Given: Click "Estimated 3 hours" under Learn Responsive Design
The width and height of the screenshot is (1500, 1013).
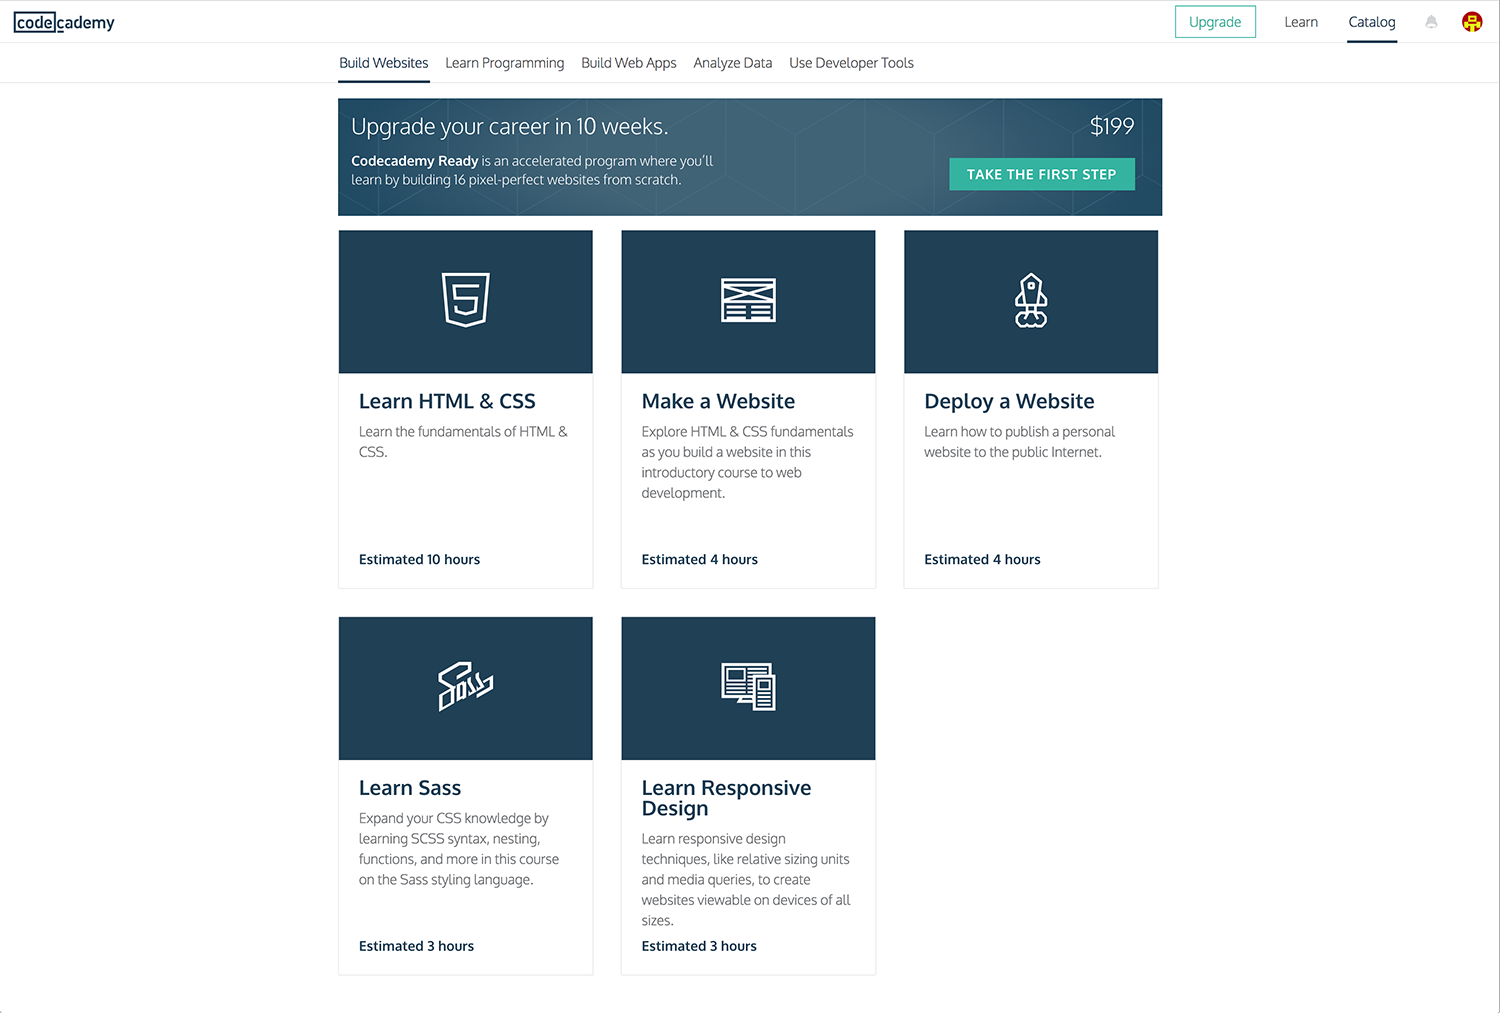Looking at the screenshot, I should pyautogui.click(x=699, y=946).
